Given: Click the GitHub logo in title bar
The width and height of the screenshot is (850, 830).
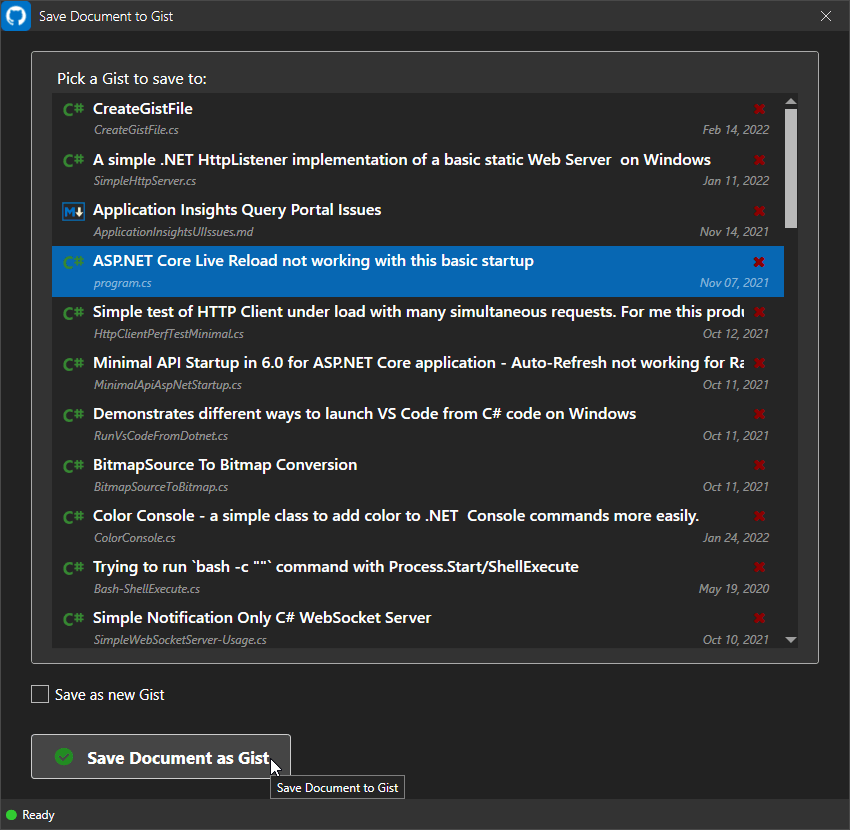Looking at the screenshot, I should (16, 16).
